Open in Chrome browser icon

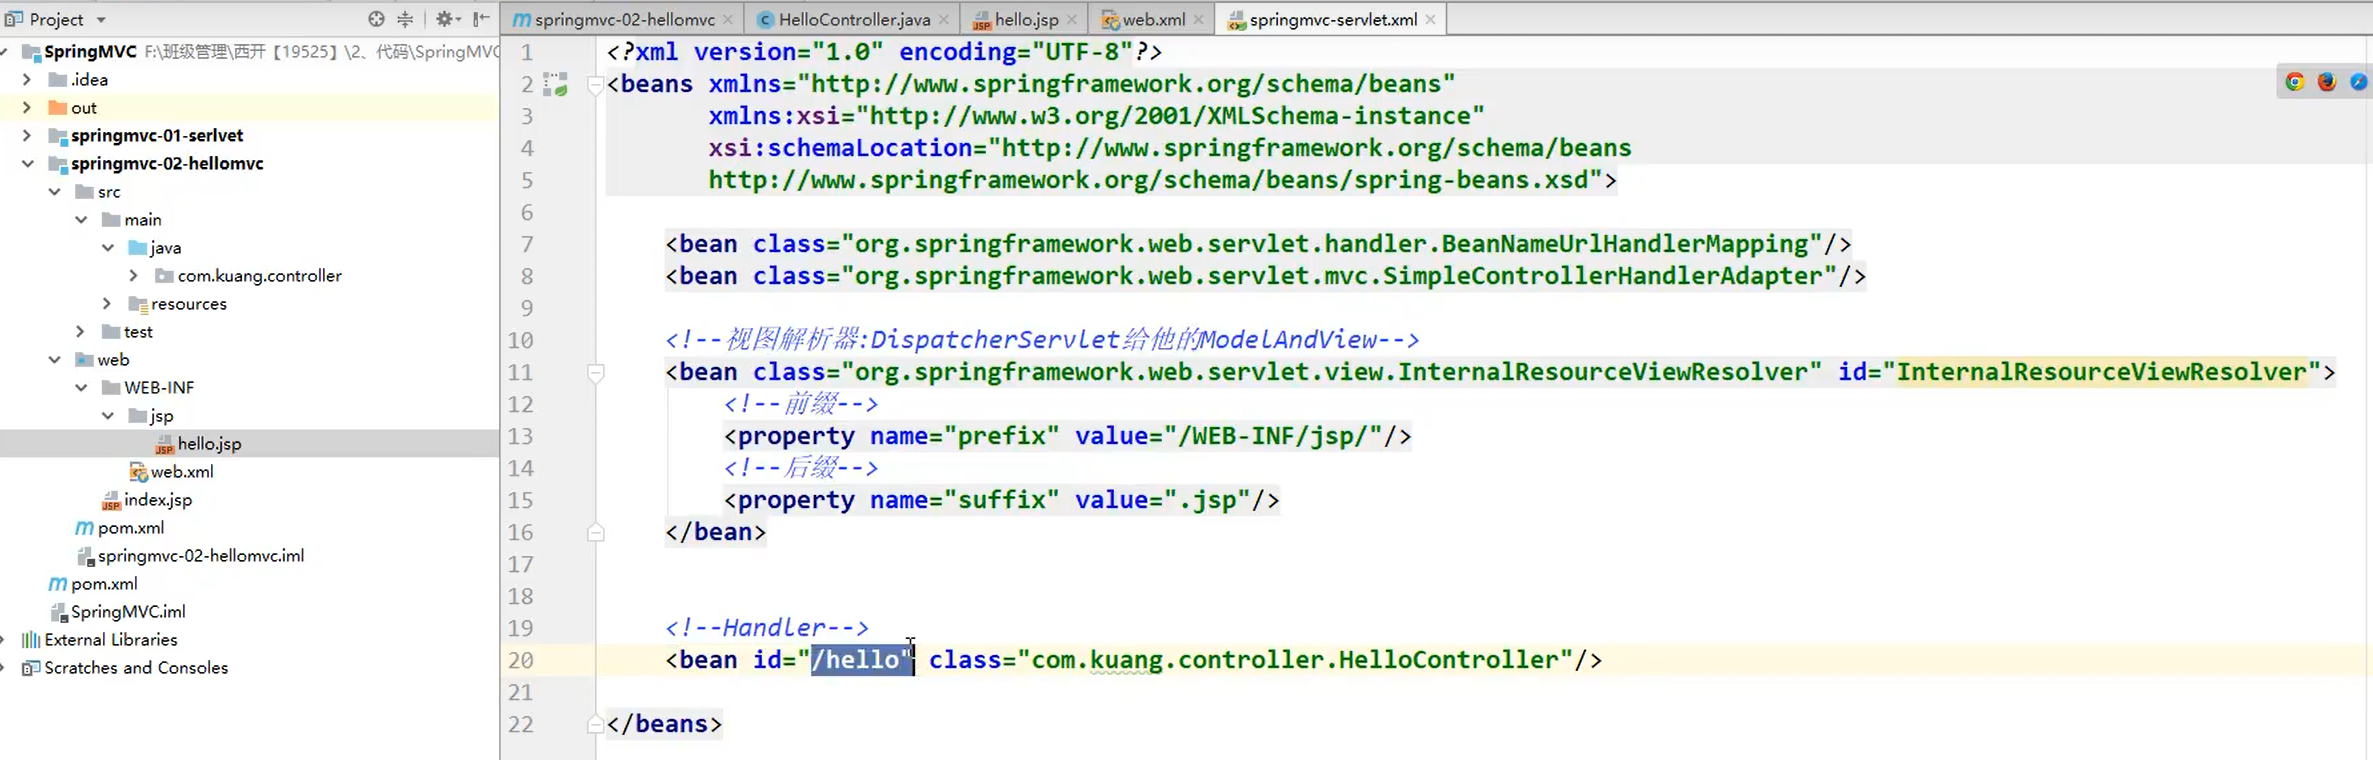tap(2295, 82)
